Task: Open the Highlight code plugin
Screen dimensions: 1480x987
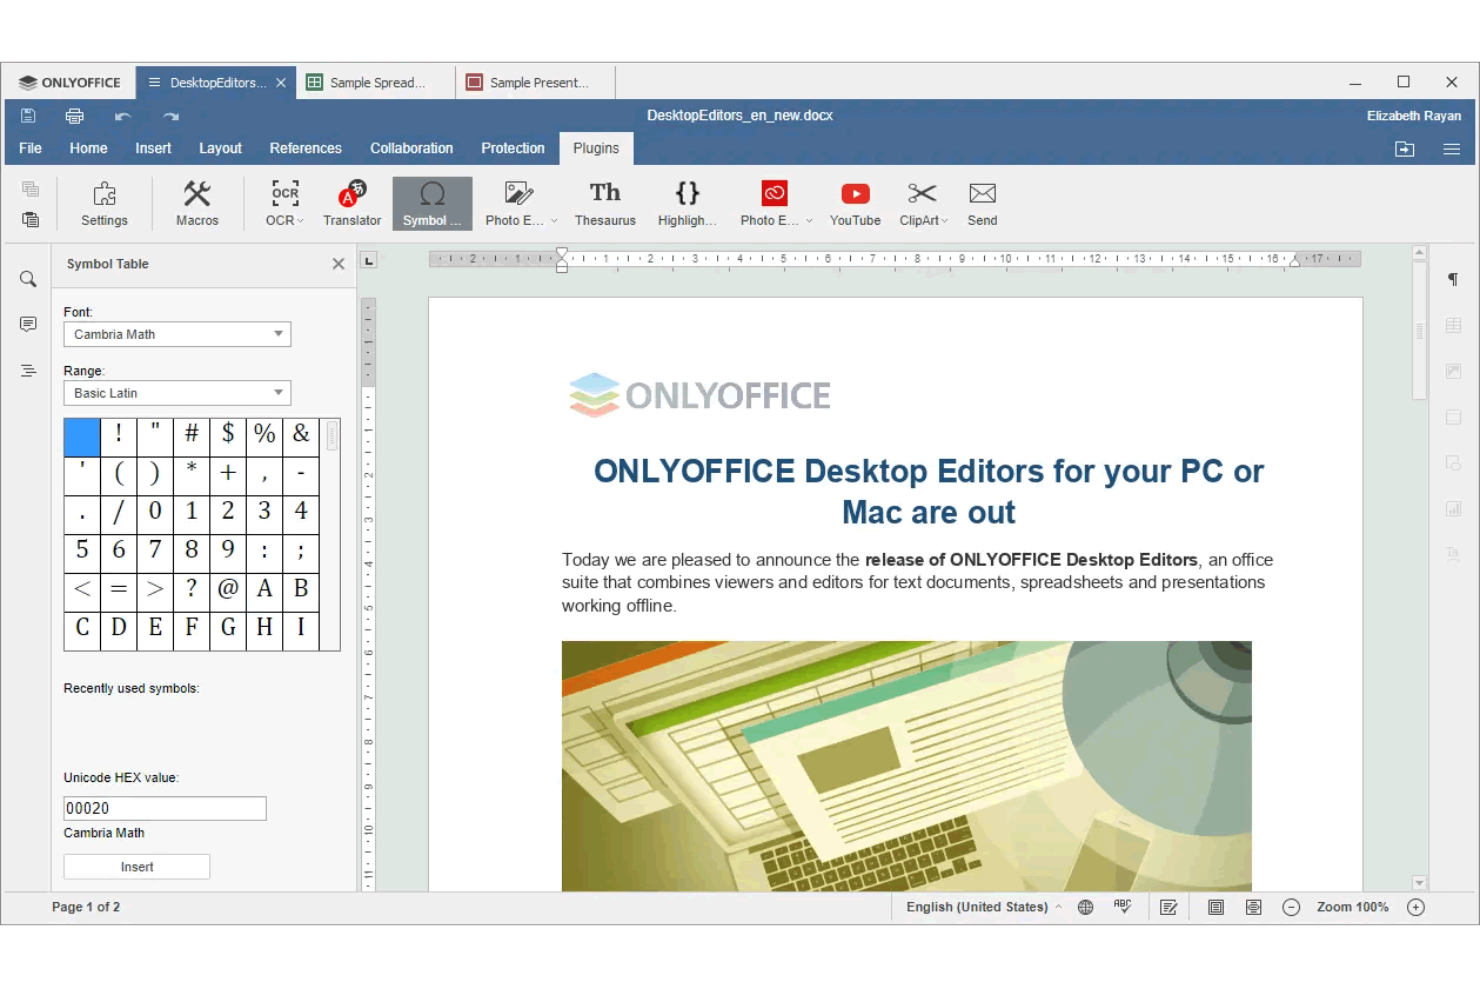Action: click(685, 203)
